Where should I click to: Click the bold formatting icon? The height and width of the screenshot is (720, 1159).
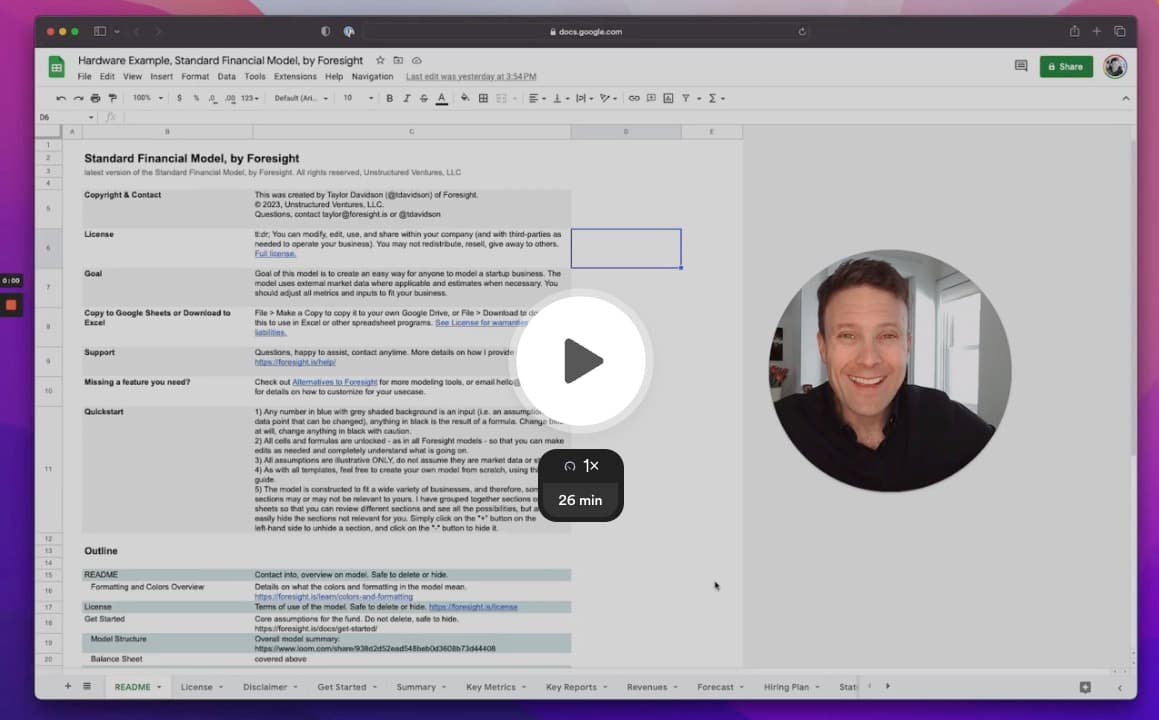coord(390,98)
